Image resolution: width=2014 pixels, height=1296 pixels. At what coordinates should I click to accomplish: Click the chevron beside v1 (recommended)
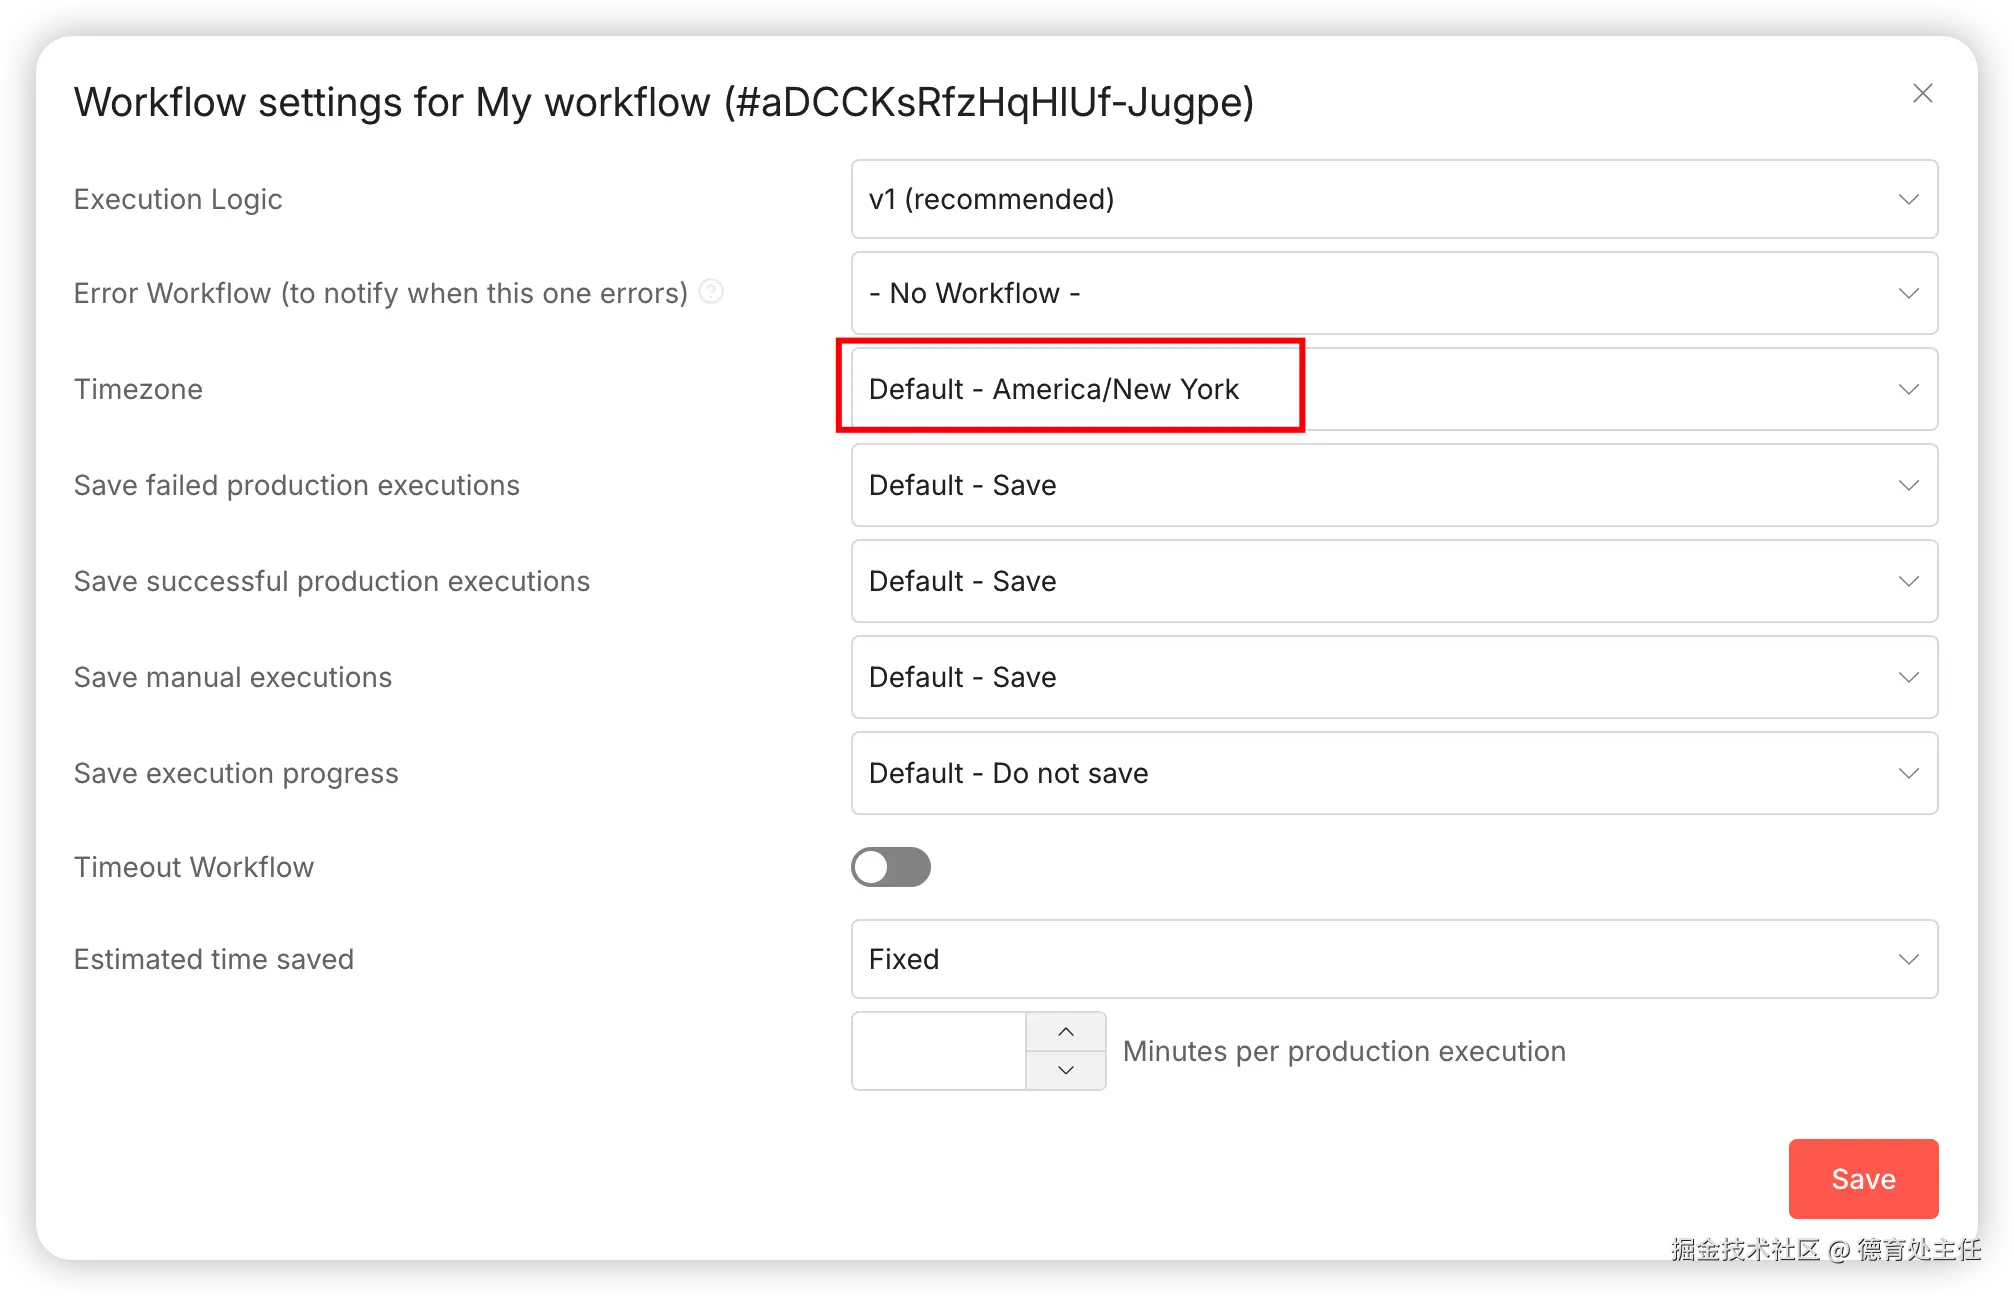click(x=1908, y=199)
